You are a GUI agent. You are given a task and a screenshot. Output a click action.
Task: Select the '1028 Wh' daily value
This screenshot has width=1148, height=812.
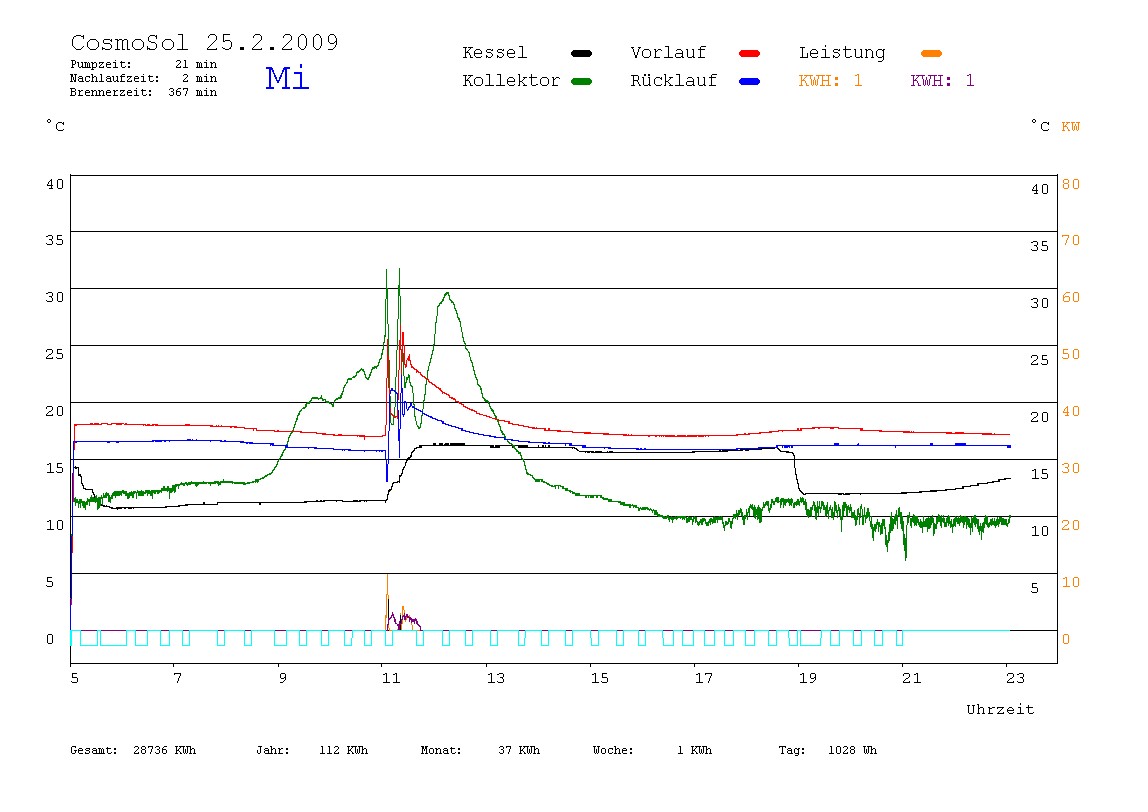pos(852,750)
